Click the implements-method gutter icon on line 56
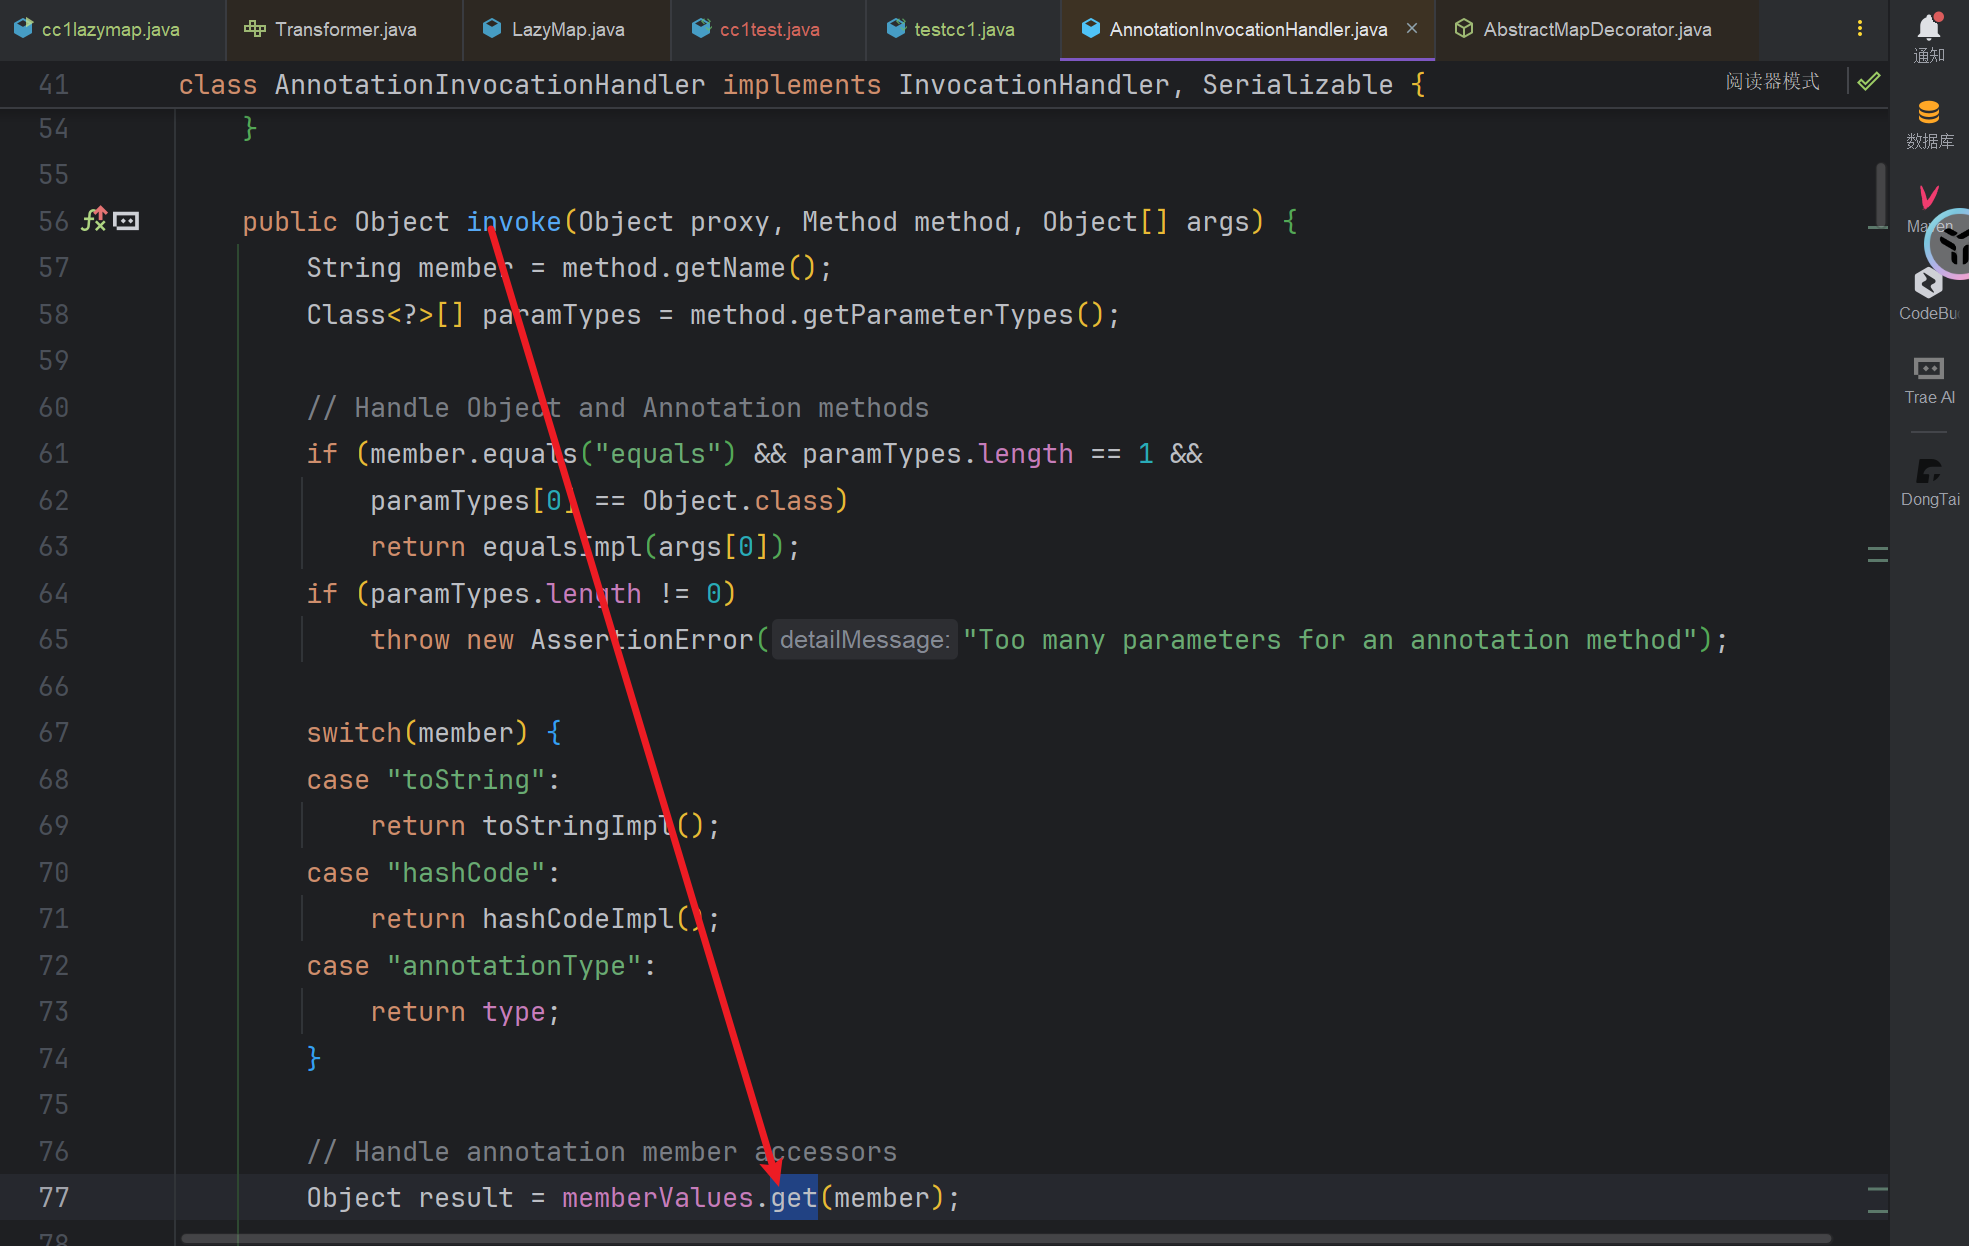This screenshot has width=1969, height=1246. pyautogui.click(x=94, y=220)
